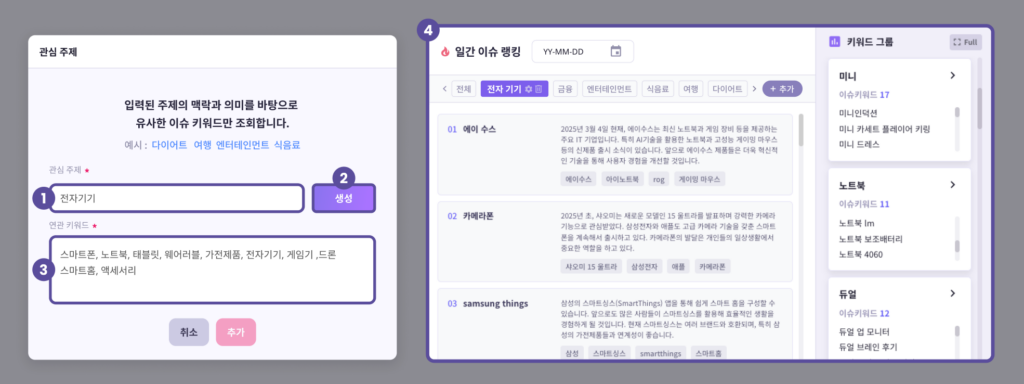
Task: Focus the 관심 주제 input with 전자기기
Action: (x=177, y=199)
